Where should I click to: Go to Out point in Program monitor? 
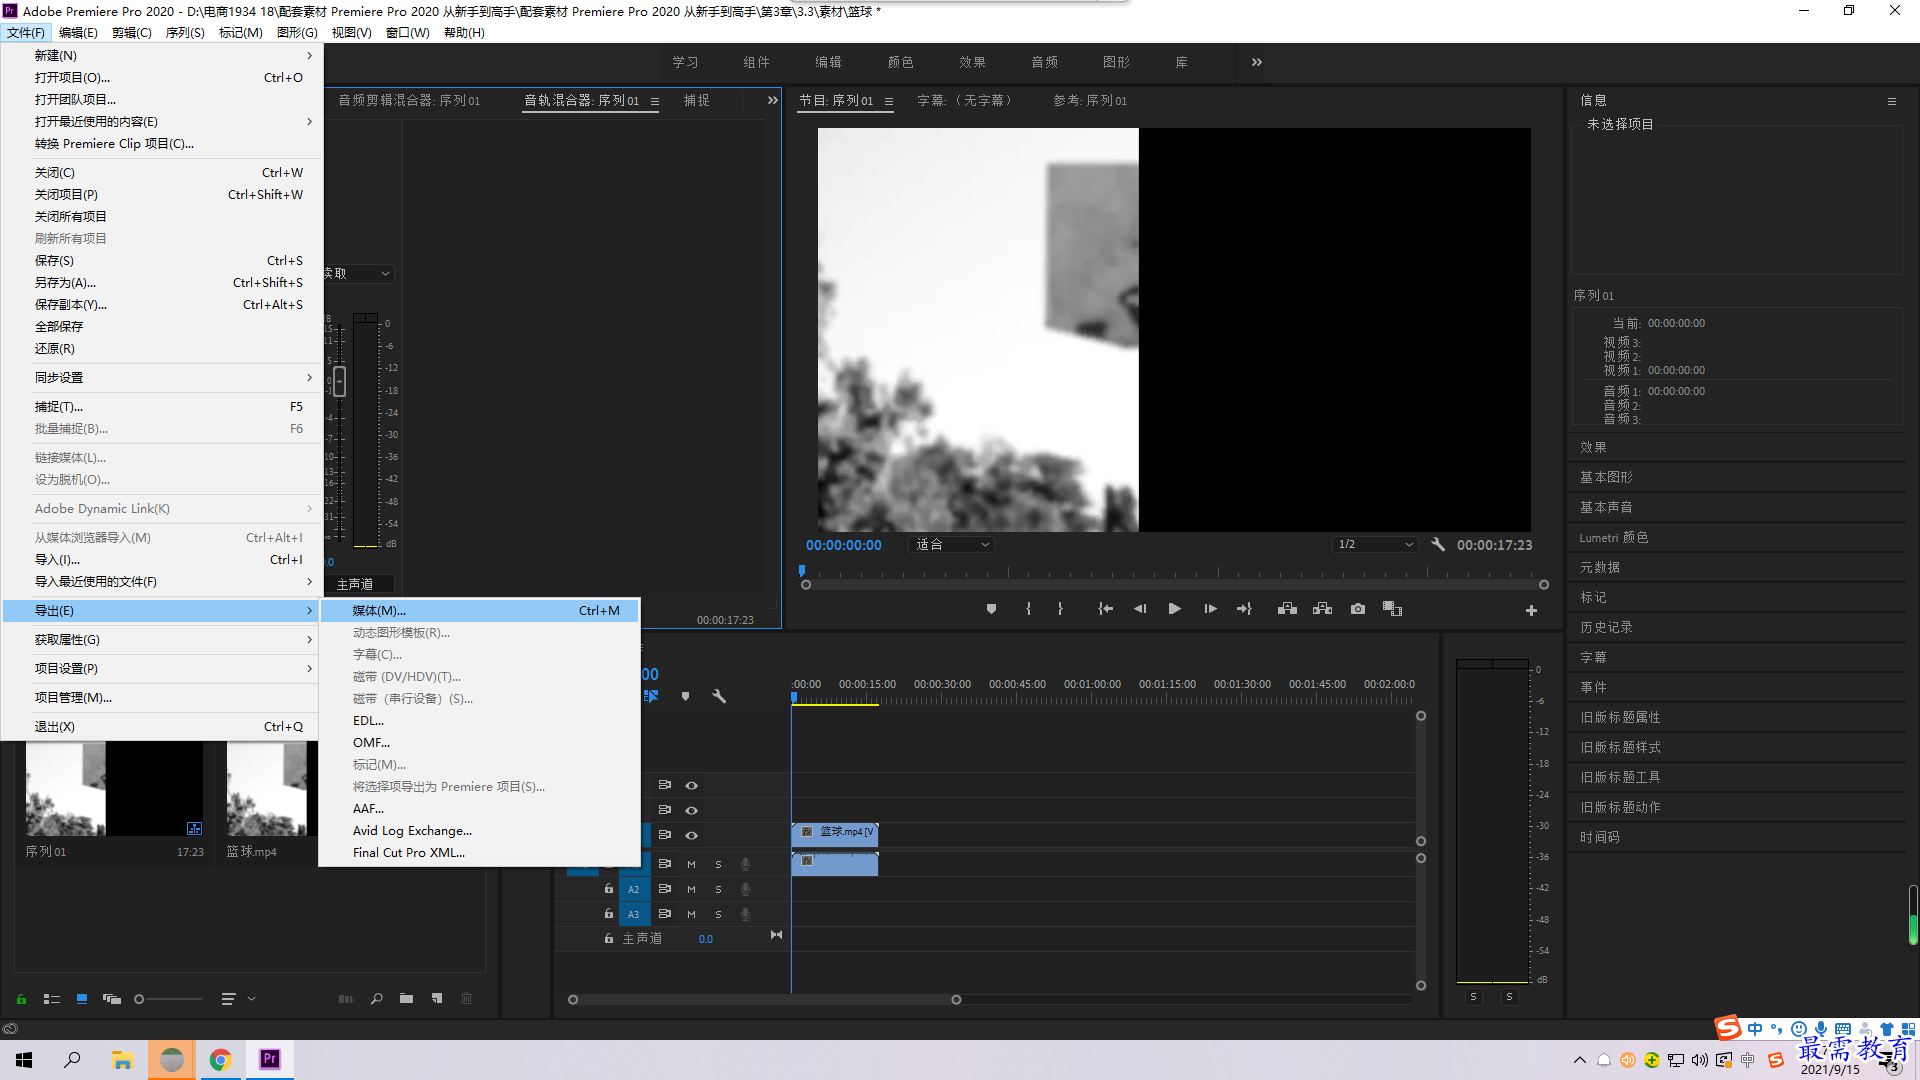click(1244, 609)
